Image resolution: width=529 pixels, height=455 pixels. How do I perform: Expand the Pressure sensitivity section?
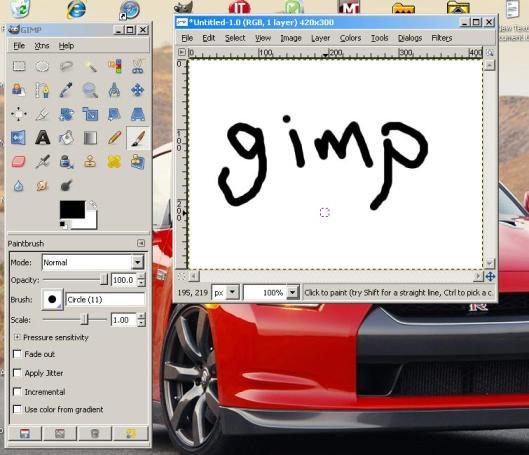(17, 337)
